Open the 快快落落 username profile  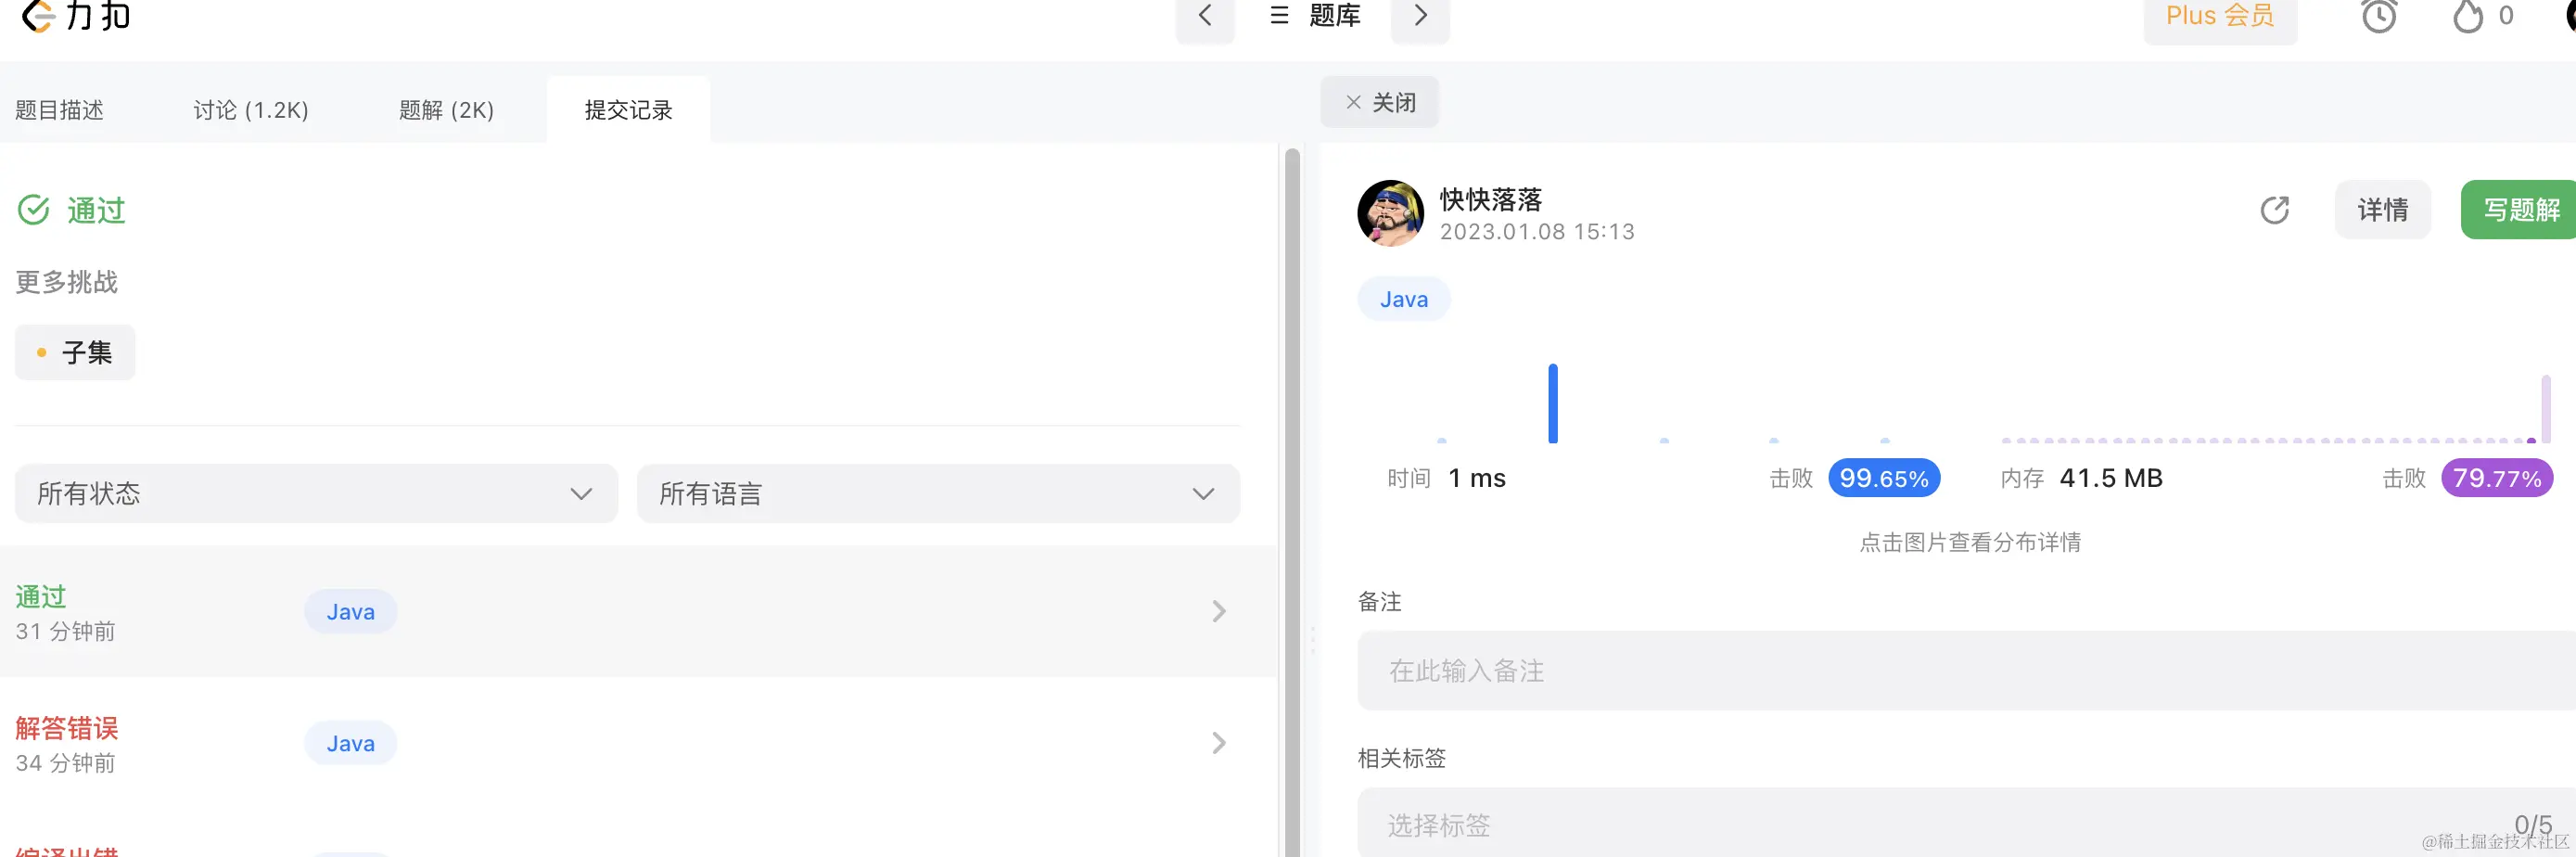tap(1491, 199)
